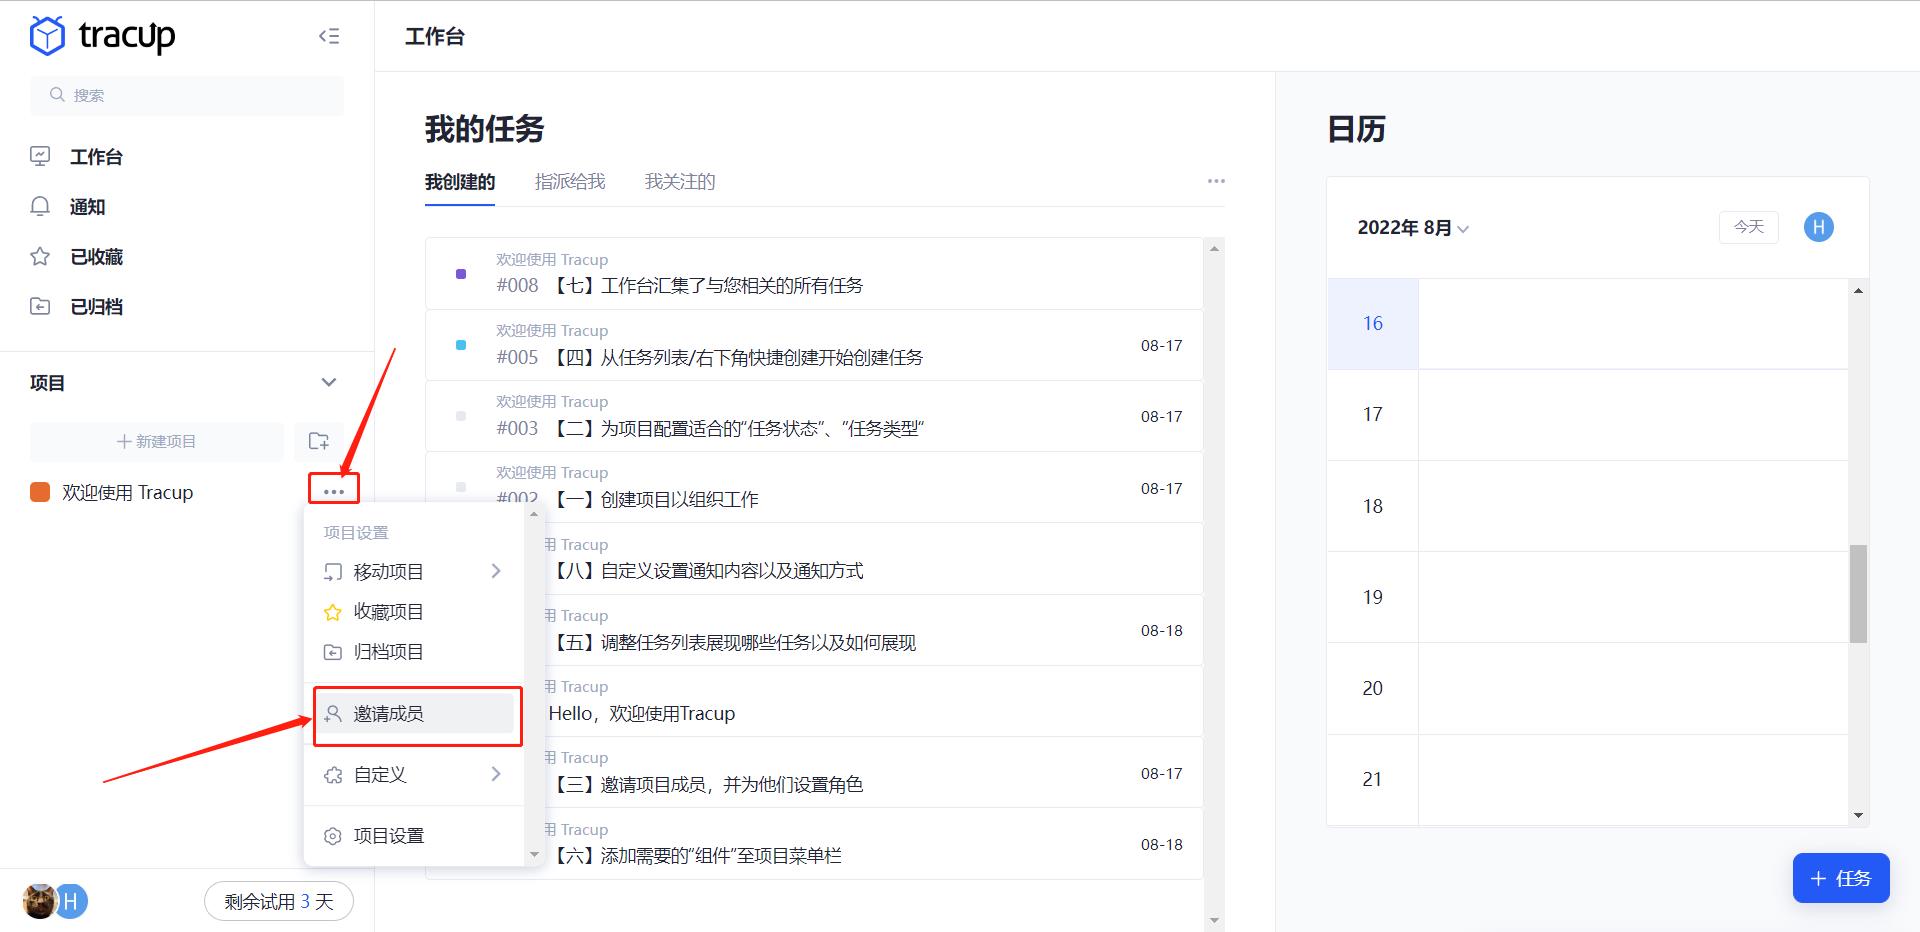Expand the 移动项目 submenu arrow
This screenshot has height=932, width=1920.
click(x=496, y=571)
